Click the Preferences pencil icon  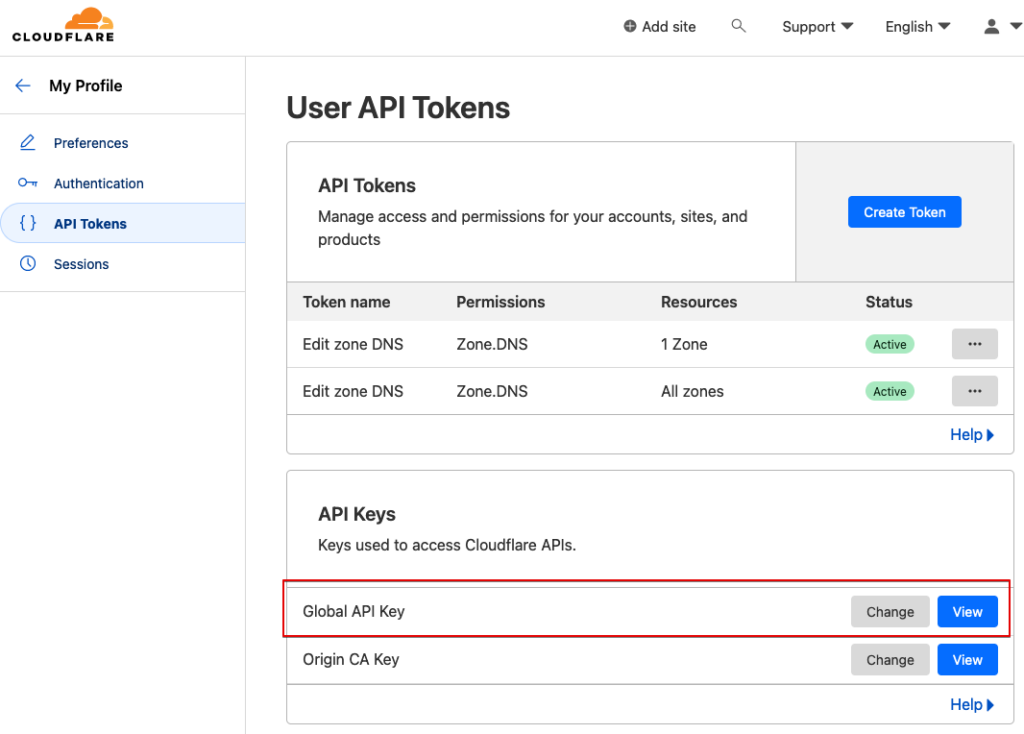tap(27, 142)
